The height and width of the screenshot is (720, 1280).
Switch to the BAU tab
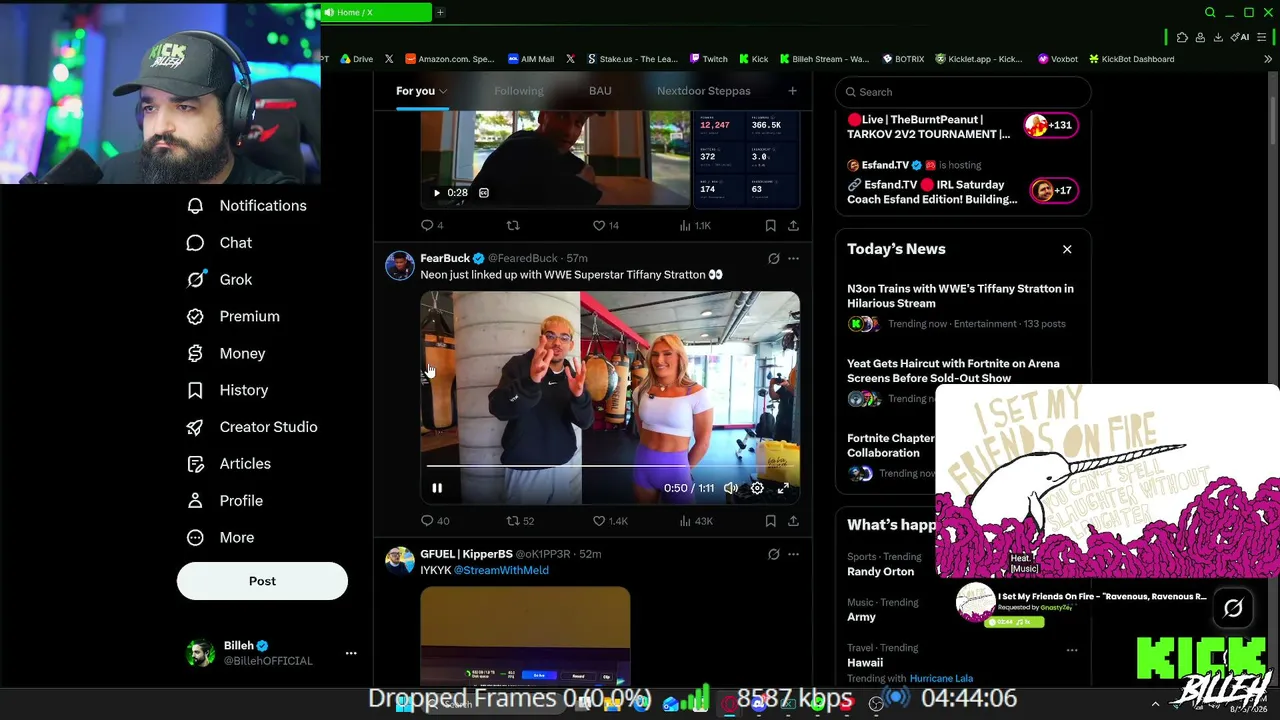tap(600, 91)
